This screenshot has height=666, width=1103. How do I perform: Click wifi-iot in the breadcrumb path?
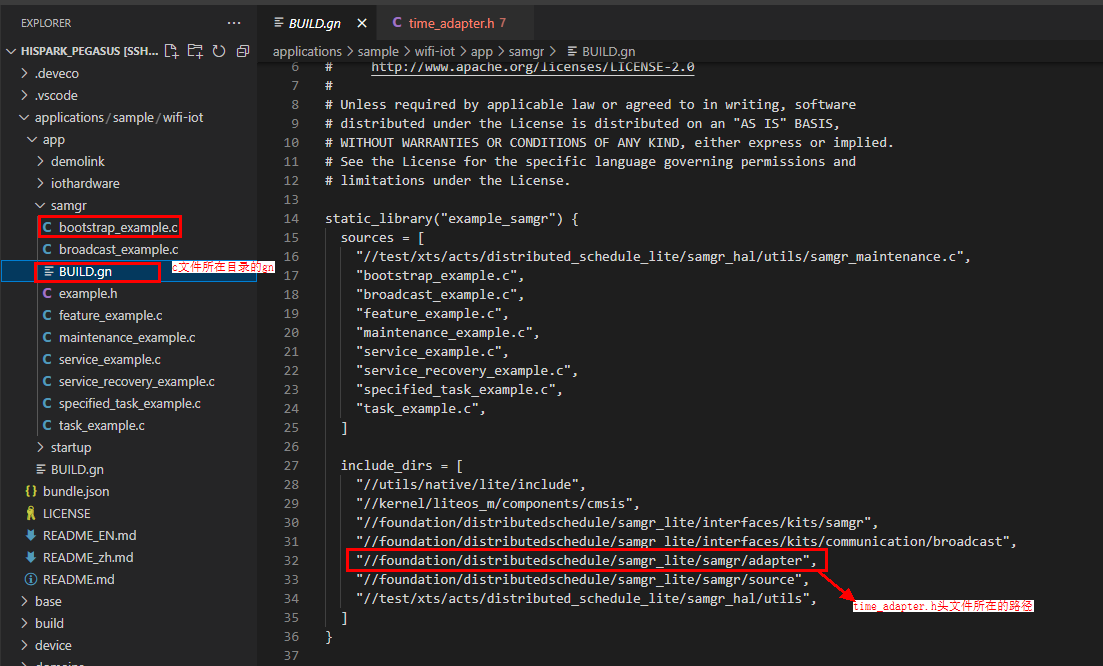click(x=435, y=51)
